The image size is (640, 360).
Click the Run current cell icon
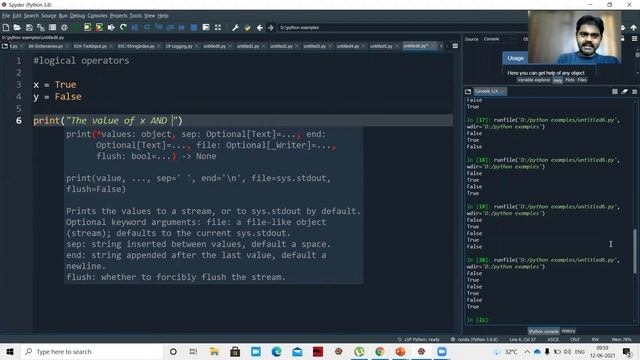click(87, 27)
